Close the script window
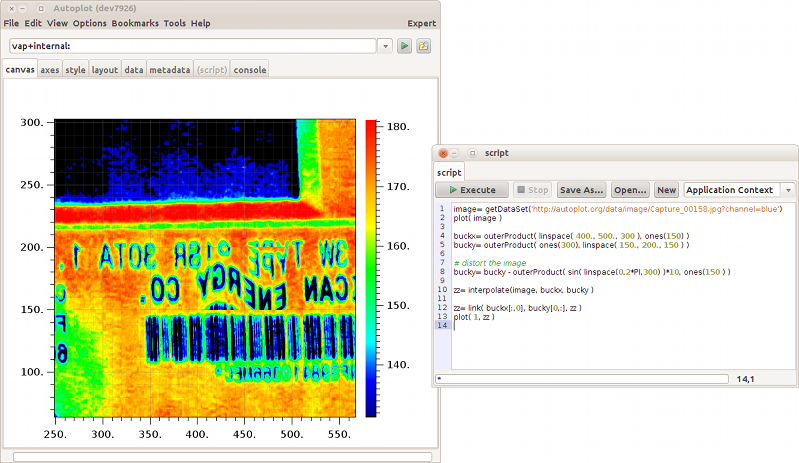 point(443,153)
